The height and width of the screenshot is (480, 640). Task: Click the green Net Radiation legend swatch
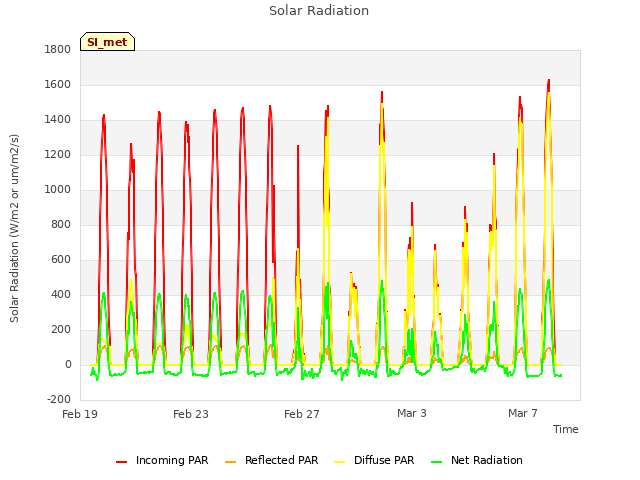(x=437, y=462)
